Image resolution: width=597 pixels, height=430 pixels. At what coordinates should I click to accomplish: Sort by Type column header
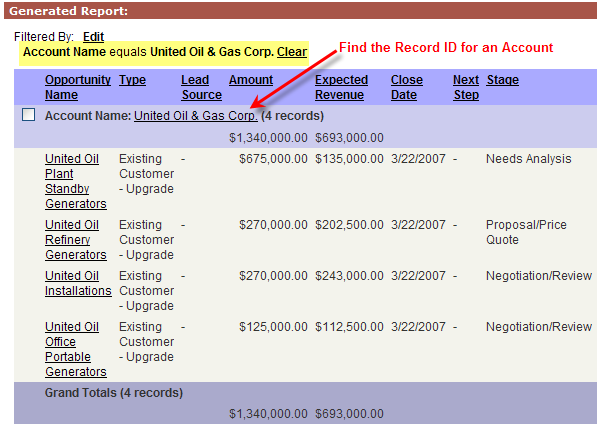(132, 80)
